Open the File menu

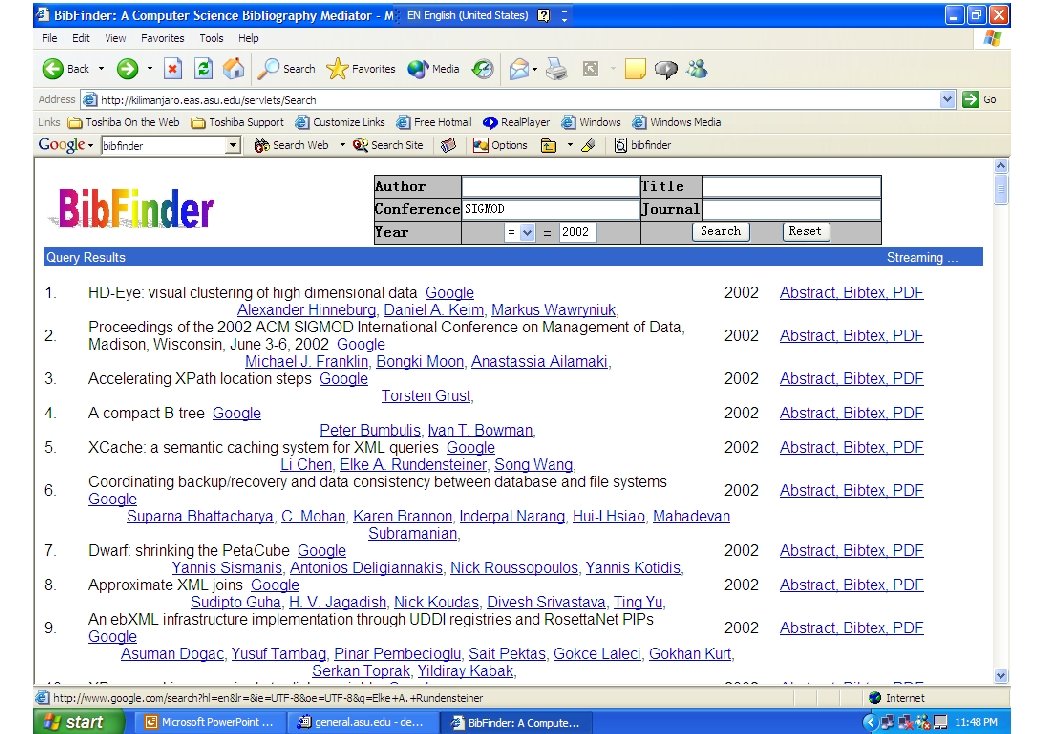[x=50, y=38]
